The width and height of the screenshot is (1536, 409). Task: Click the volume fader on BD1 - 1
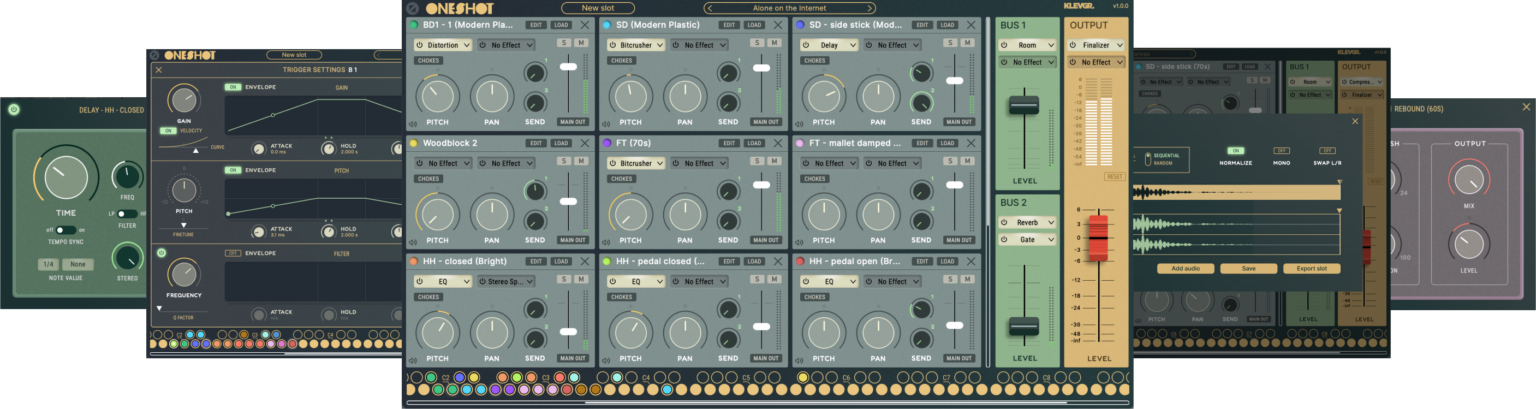click(568, 67)
